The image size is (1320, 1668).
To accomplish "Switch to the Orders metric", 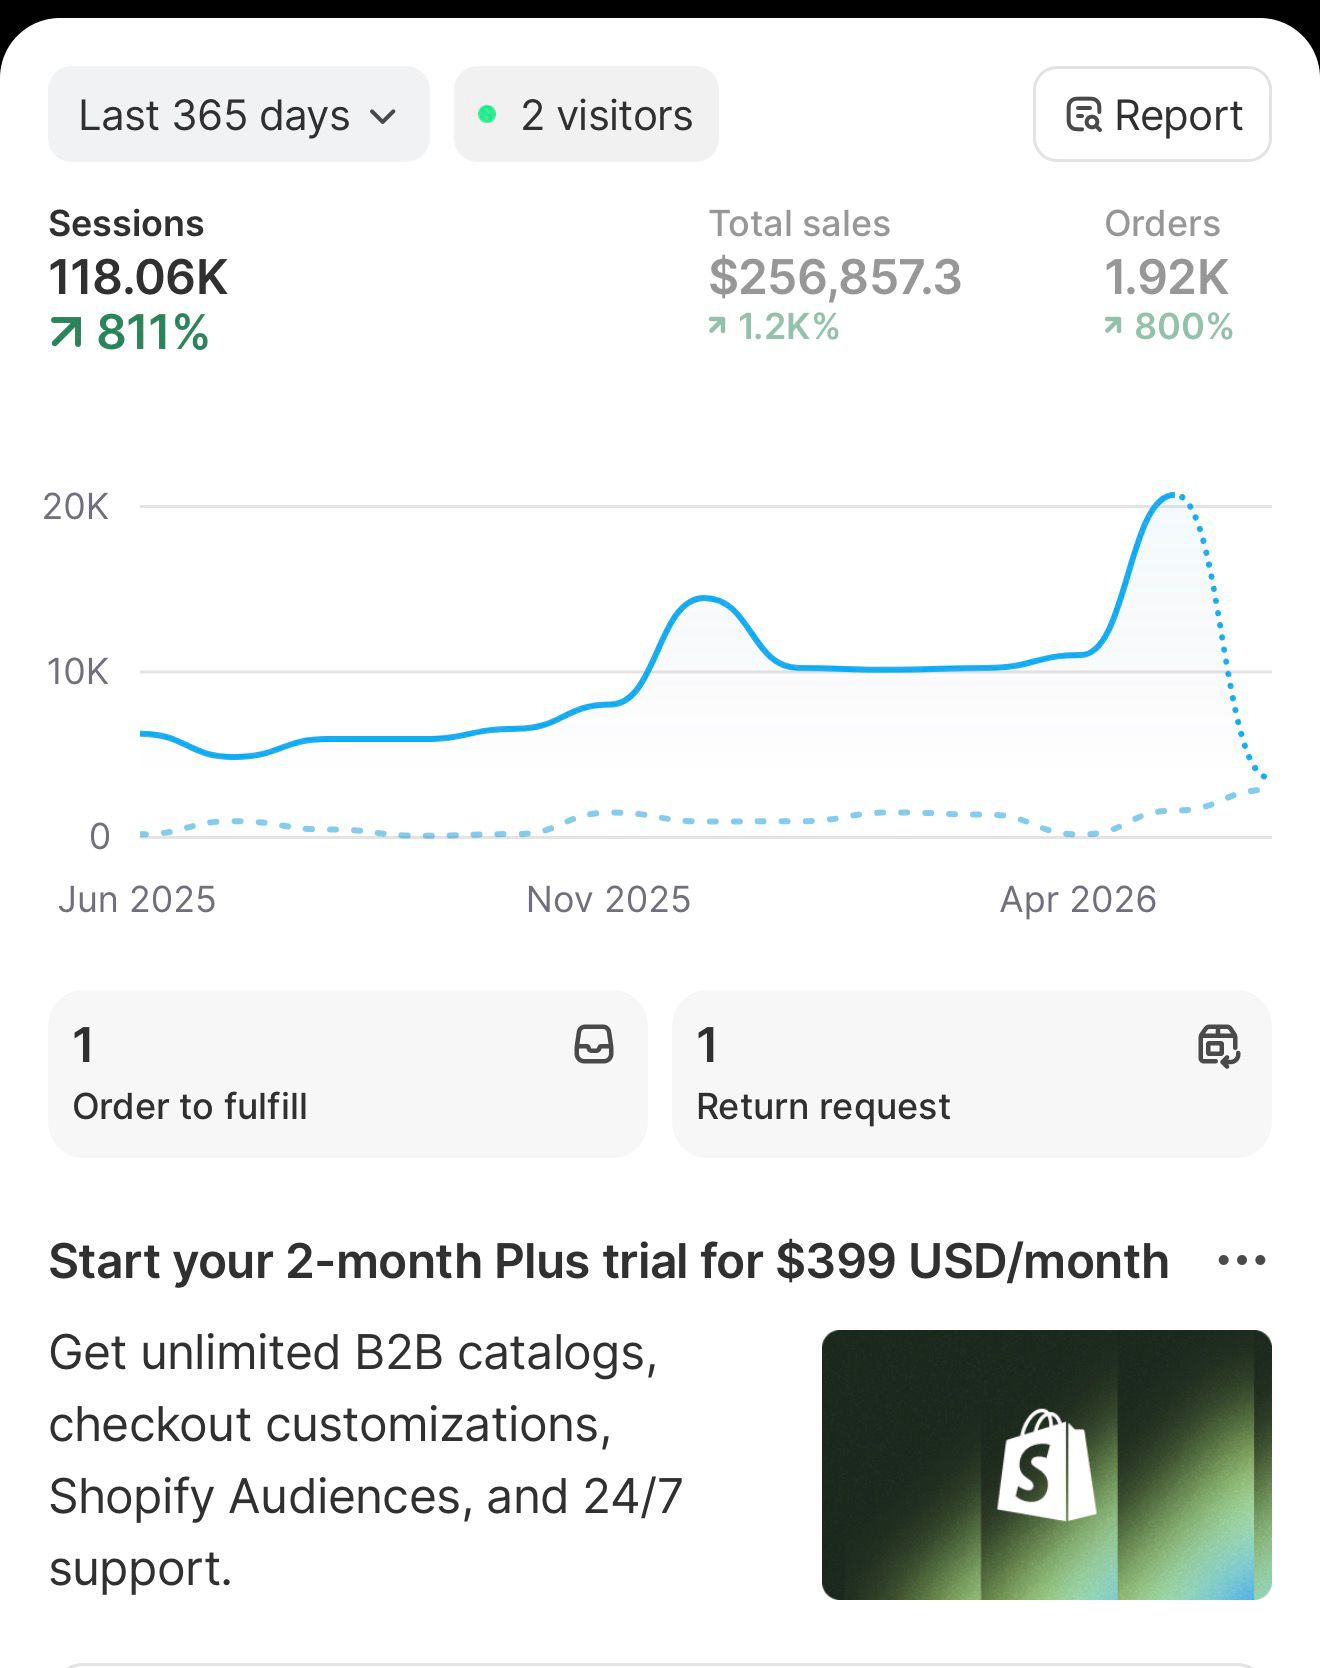I will pyautogui.click(x=1168, y=275).
